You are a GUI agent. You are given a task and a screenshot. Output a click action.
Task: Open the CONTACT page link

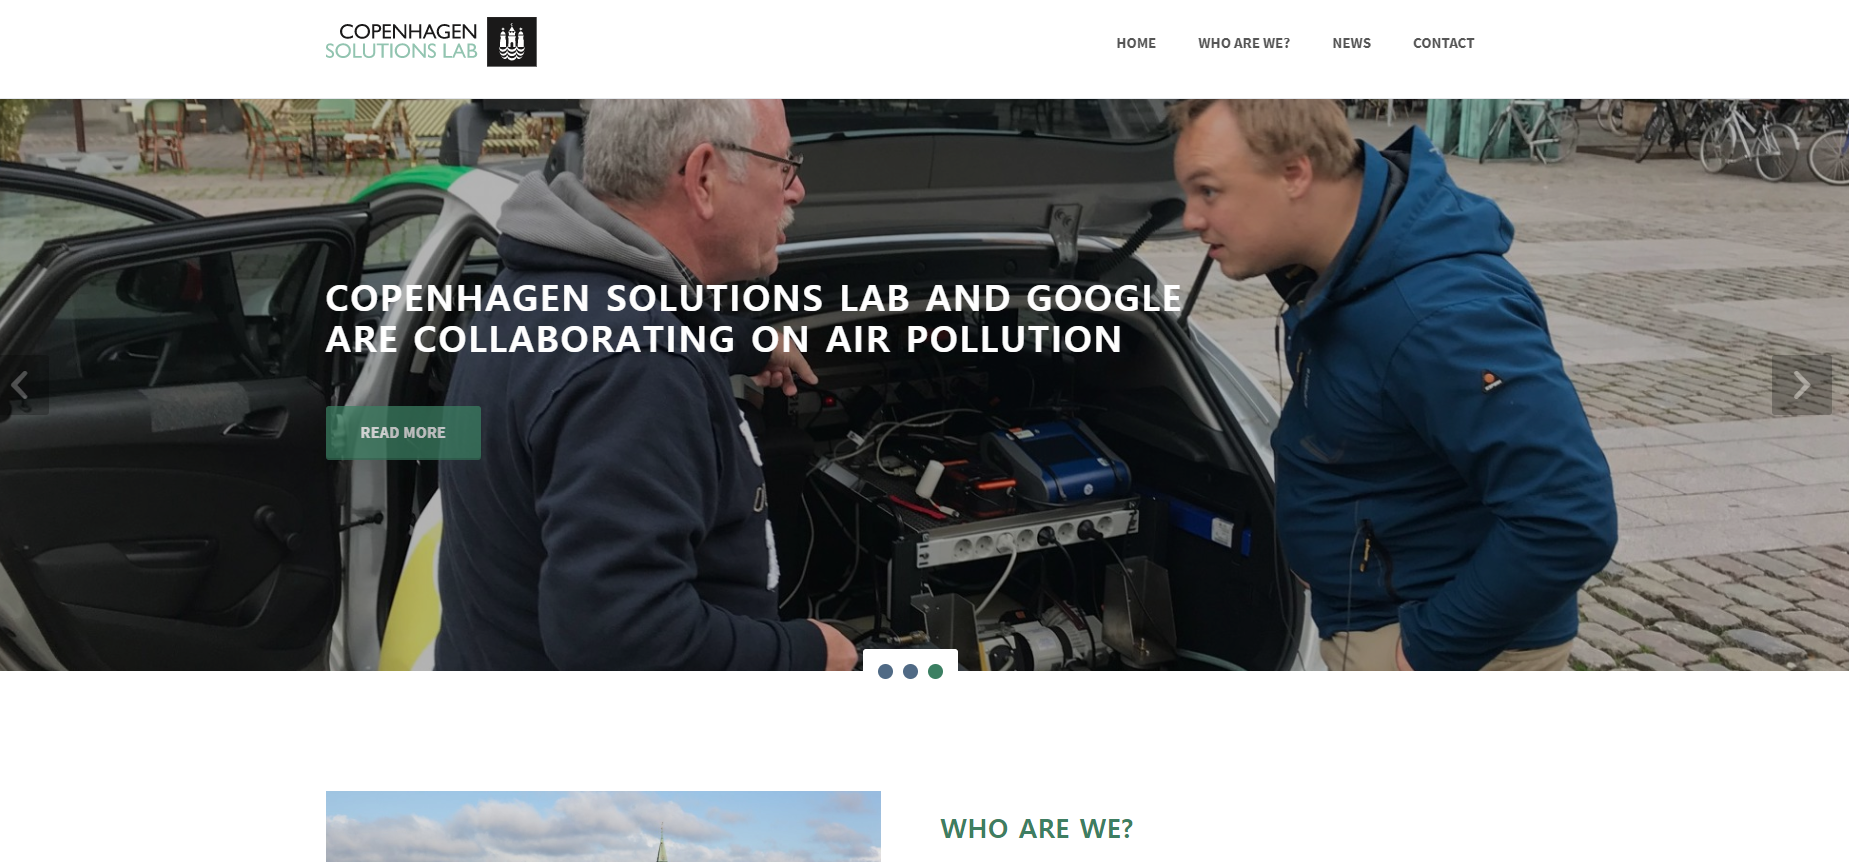pos(1443,43)
